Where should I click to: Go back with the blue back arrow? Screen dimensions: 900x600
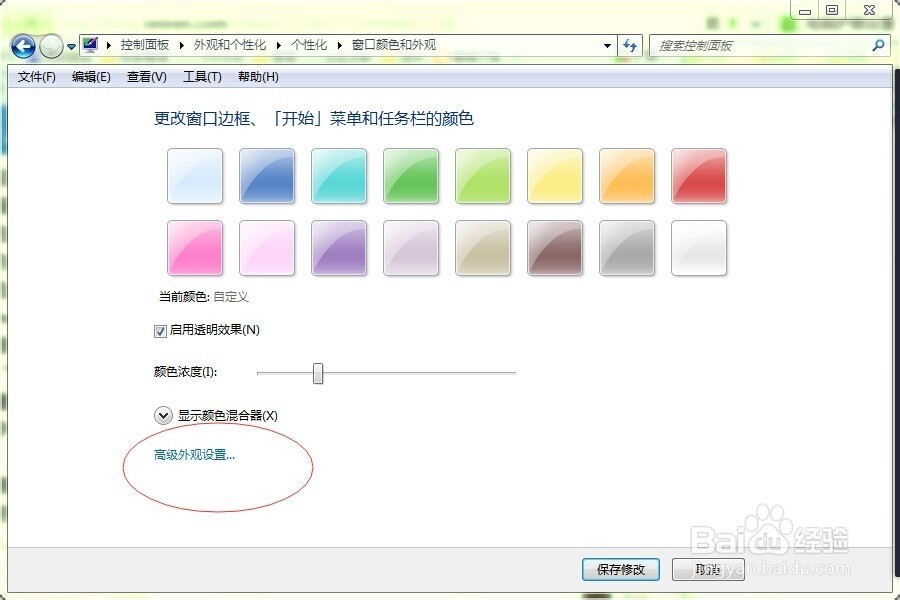pyautogui.click(x=23, y=46)
